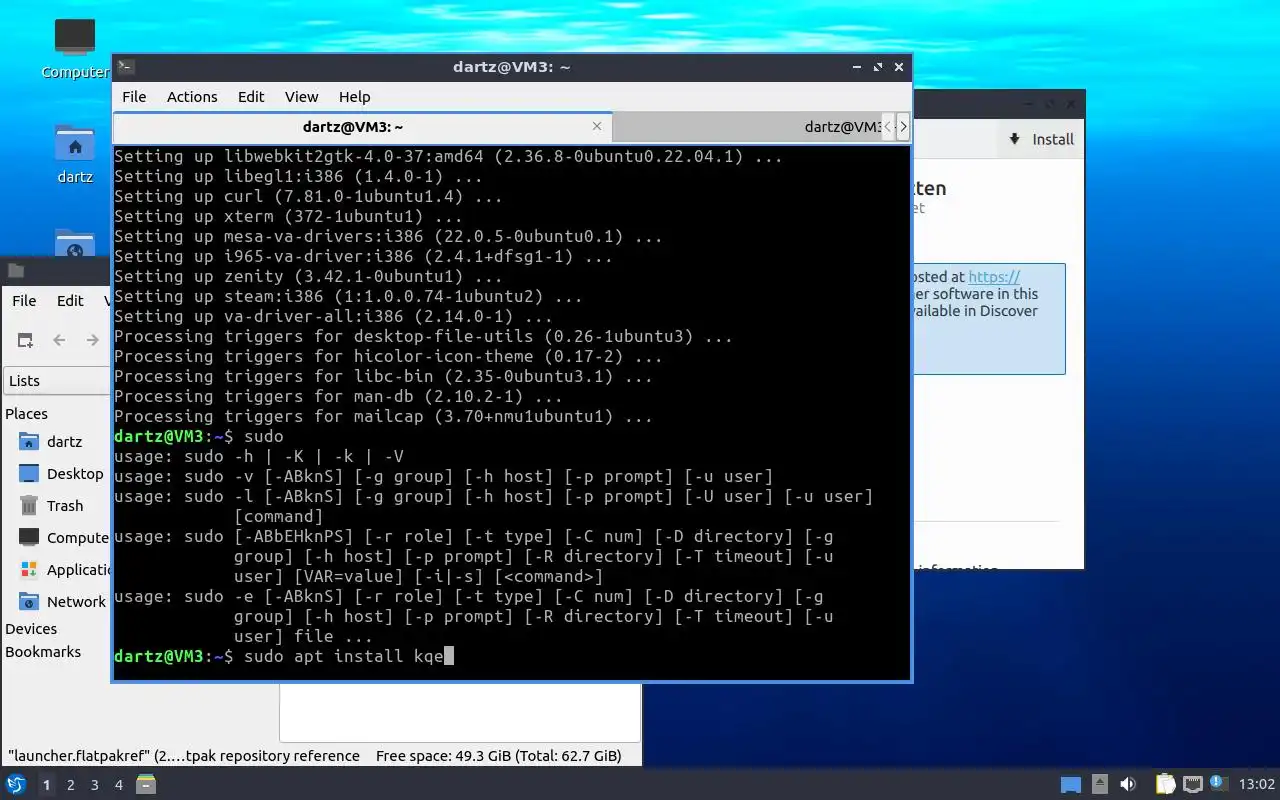Open File menu in file manager window

[24, 300]
